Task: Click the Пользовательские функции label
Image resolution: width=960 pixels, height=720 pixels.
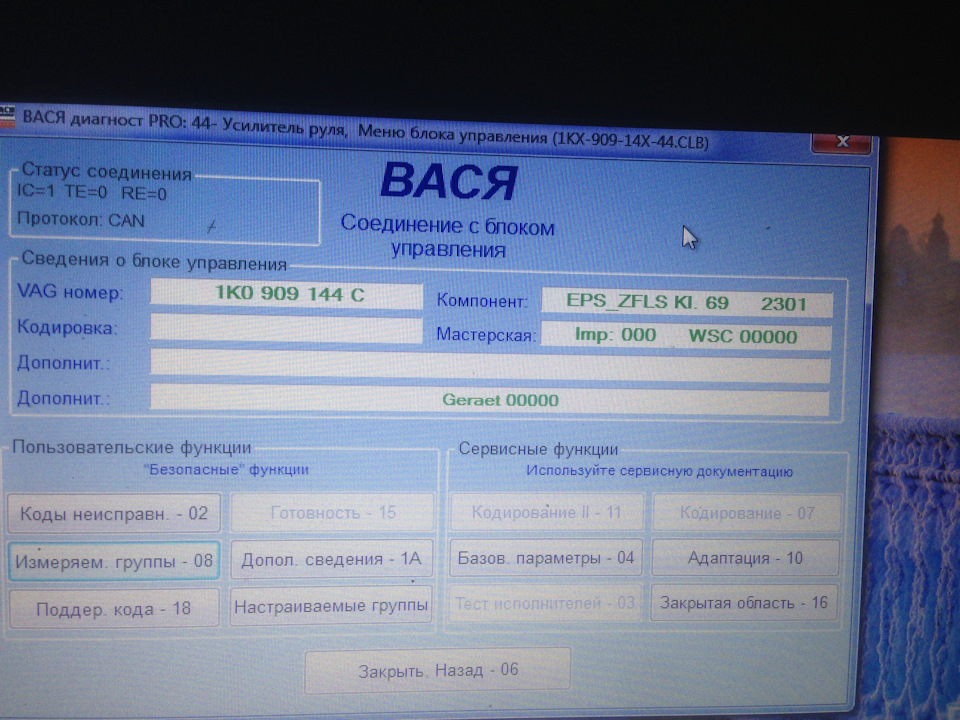Action: coord(132,447)
